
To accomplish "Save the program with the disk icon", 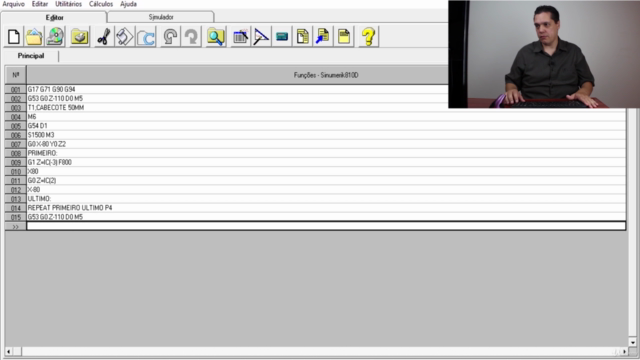I will [56, 37].
